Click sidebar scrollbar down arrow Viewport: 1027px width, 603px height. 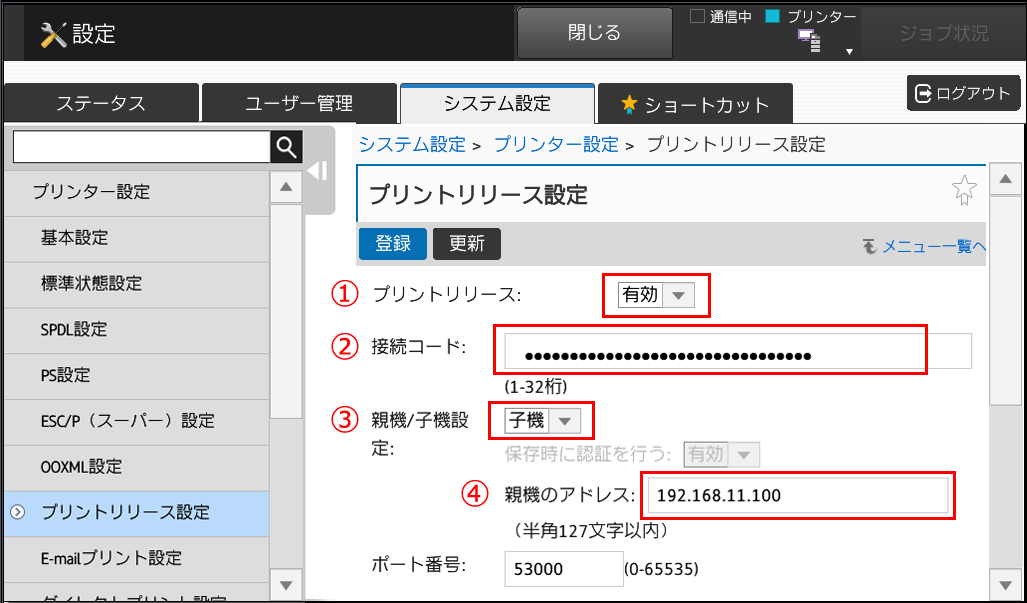[286, 585]
